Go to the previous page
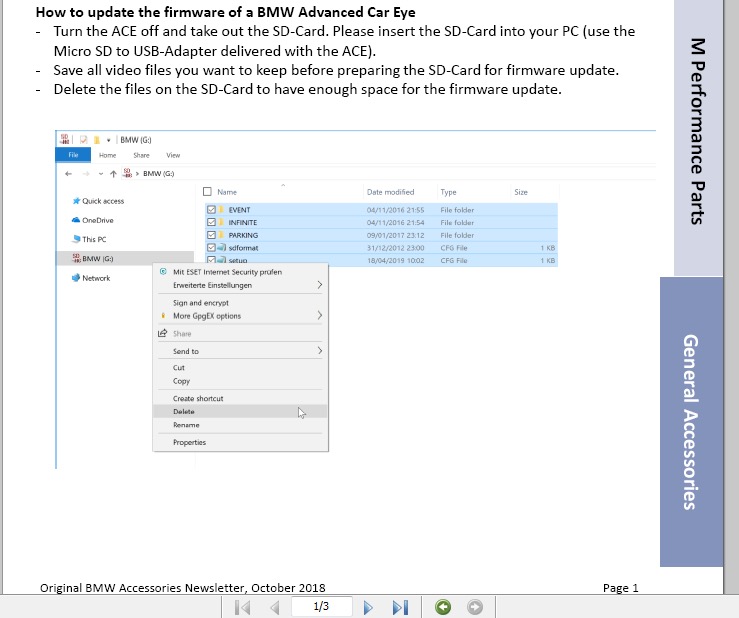The width and height of the screenshot is (739, 618). pyautogui.click(x=275, y=607)
